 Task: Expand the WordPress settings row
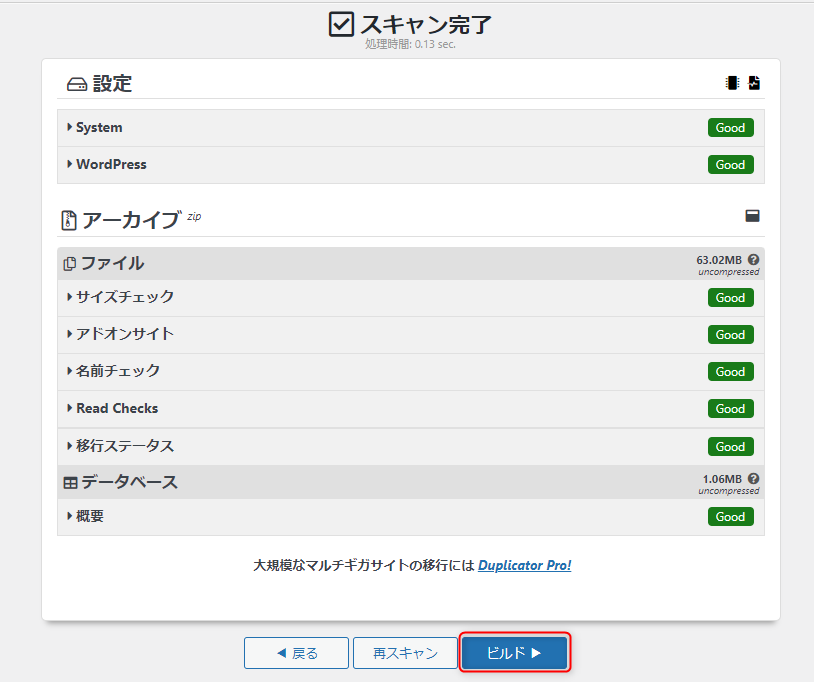[410, 165]
